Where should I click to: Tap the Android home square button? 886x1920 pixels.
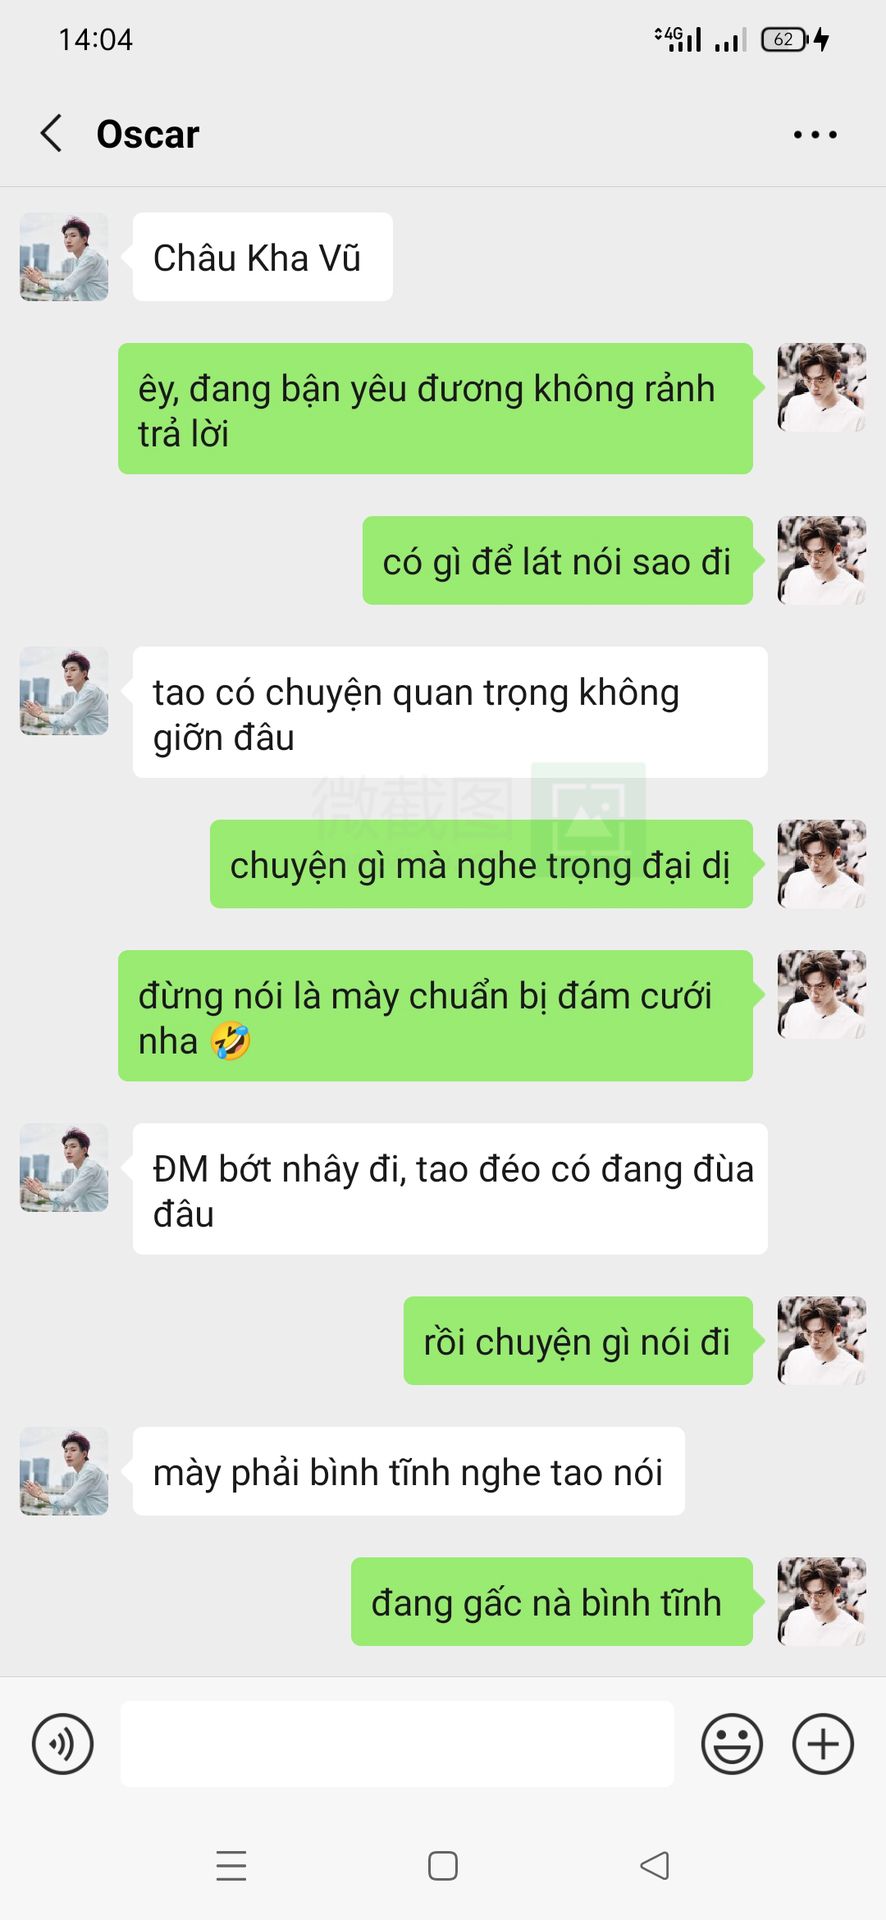point(443,1866)
